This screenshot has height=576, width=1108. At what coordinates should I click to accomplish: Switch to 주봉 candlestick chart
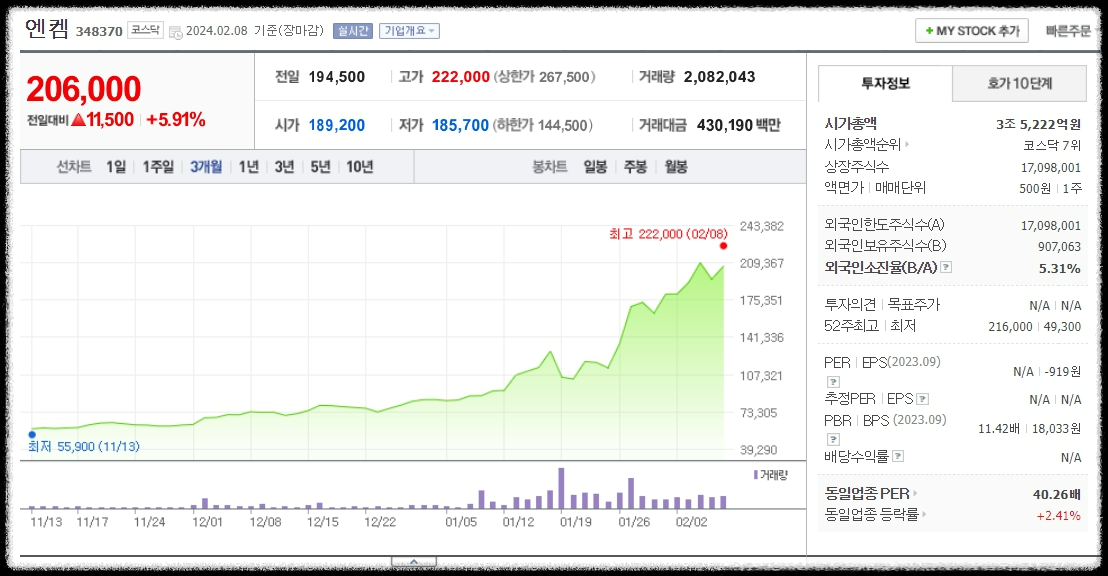coord(635,167)
